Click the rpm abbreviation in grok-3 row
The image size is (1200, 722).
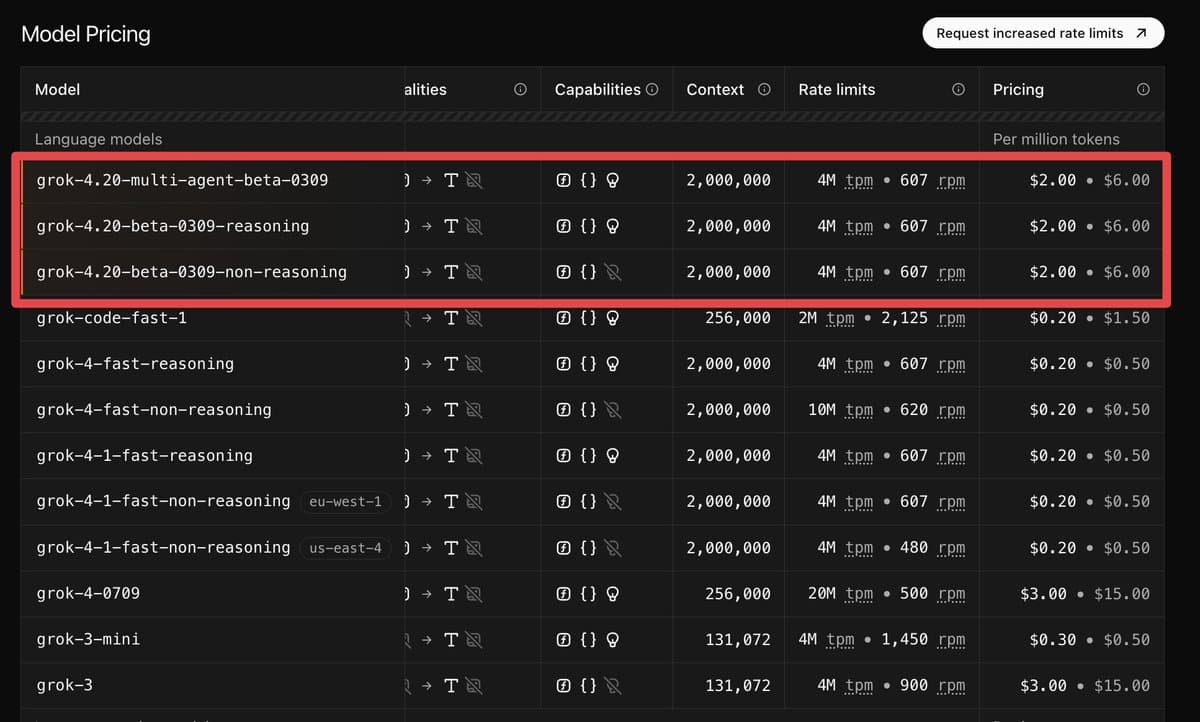pos(952,685)
